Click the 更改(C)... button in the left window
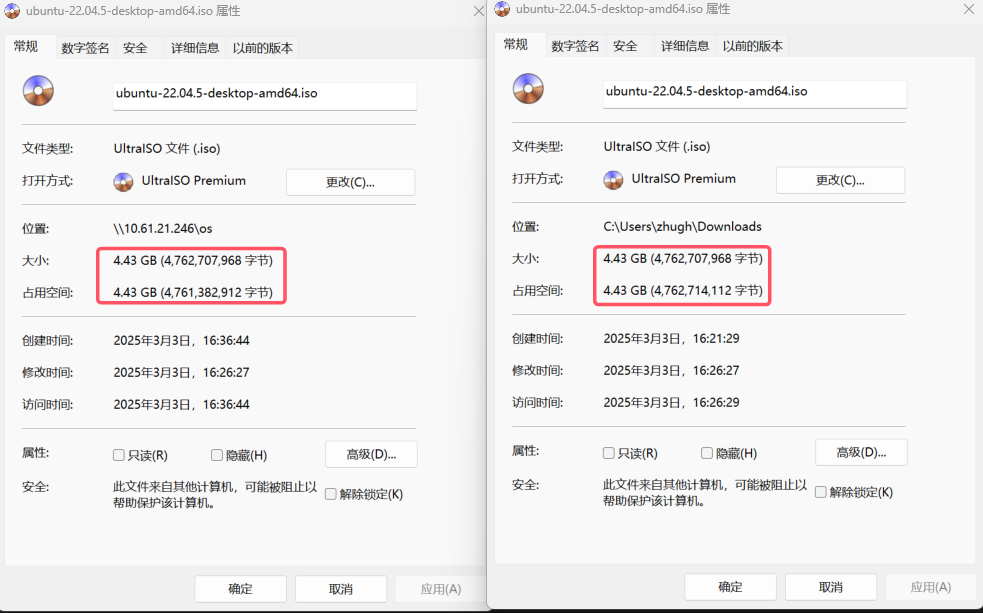The height and width of the screenshot is (613, 983). point(350,182)
